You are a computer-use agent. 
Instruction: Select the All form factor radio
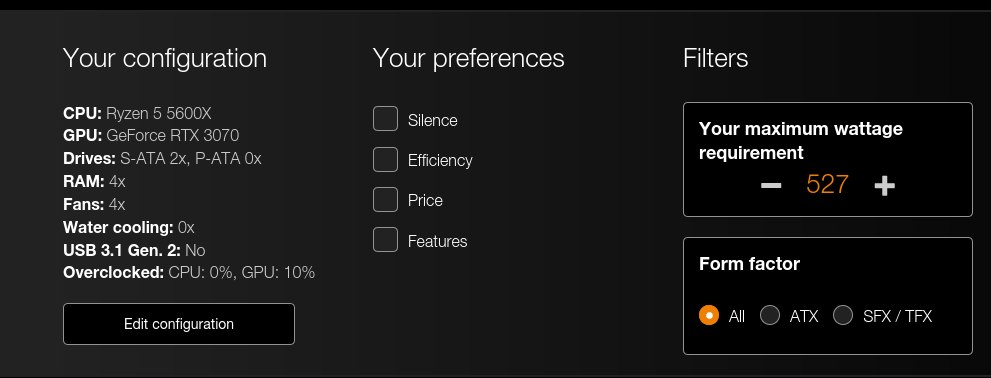pos(709,315)
